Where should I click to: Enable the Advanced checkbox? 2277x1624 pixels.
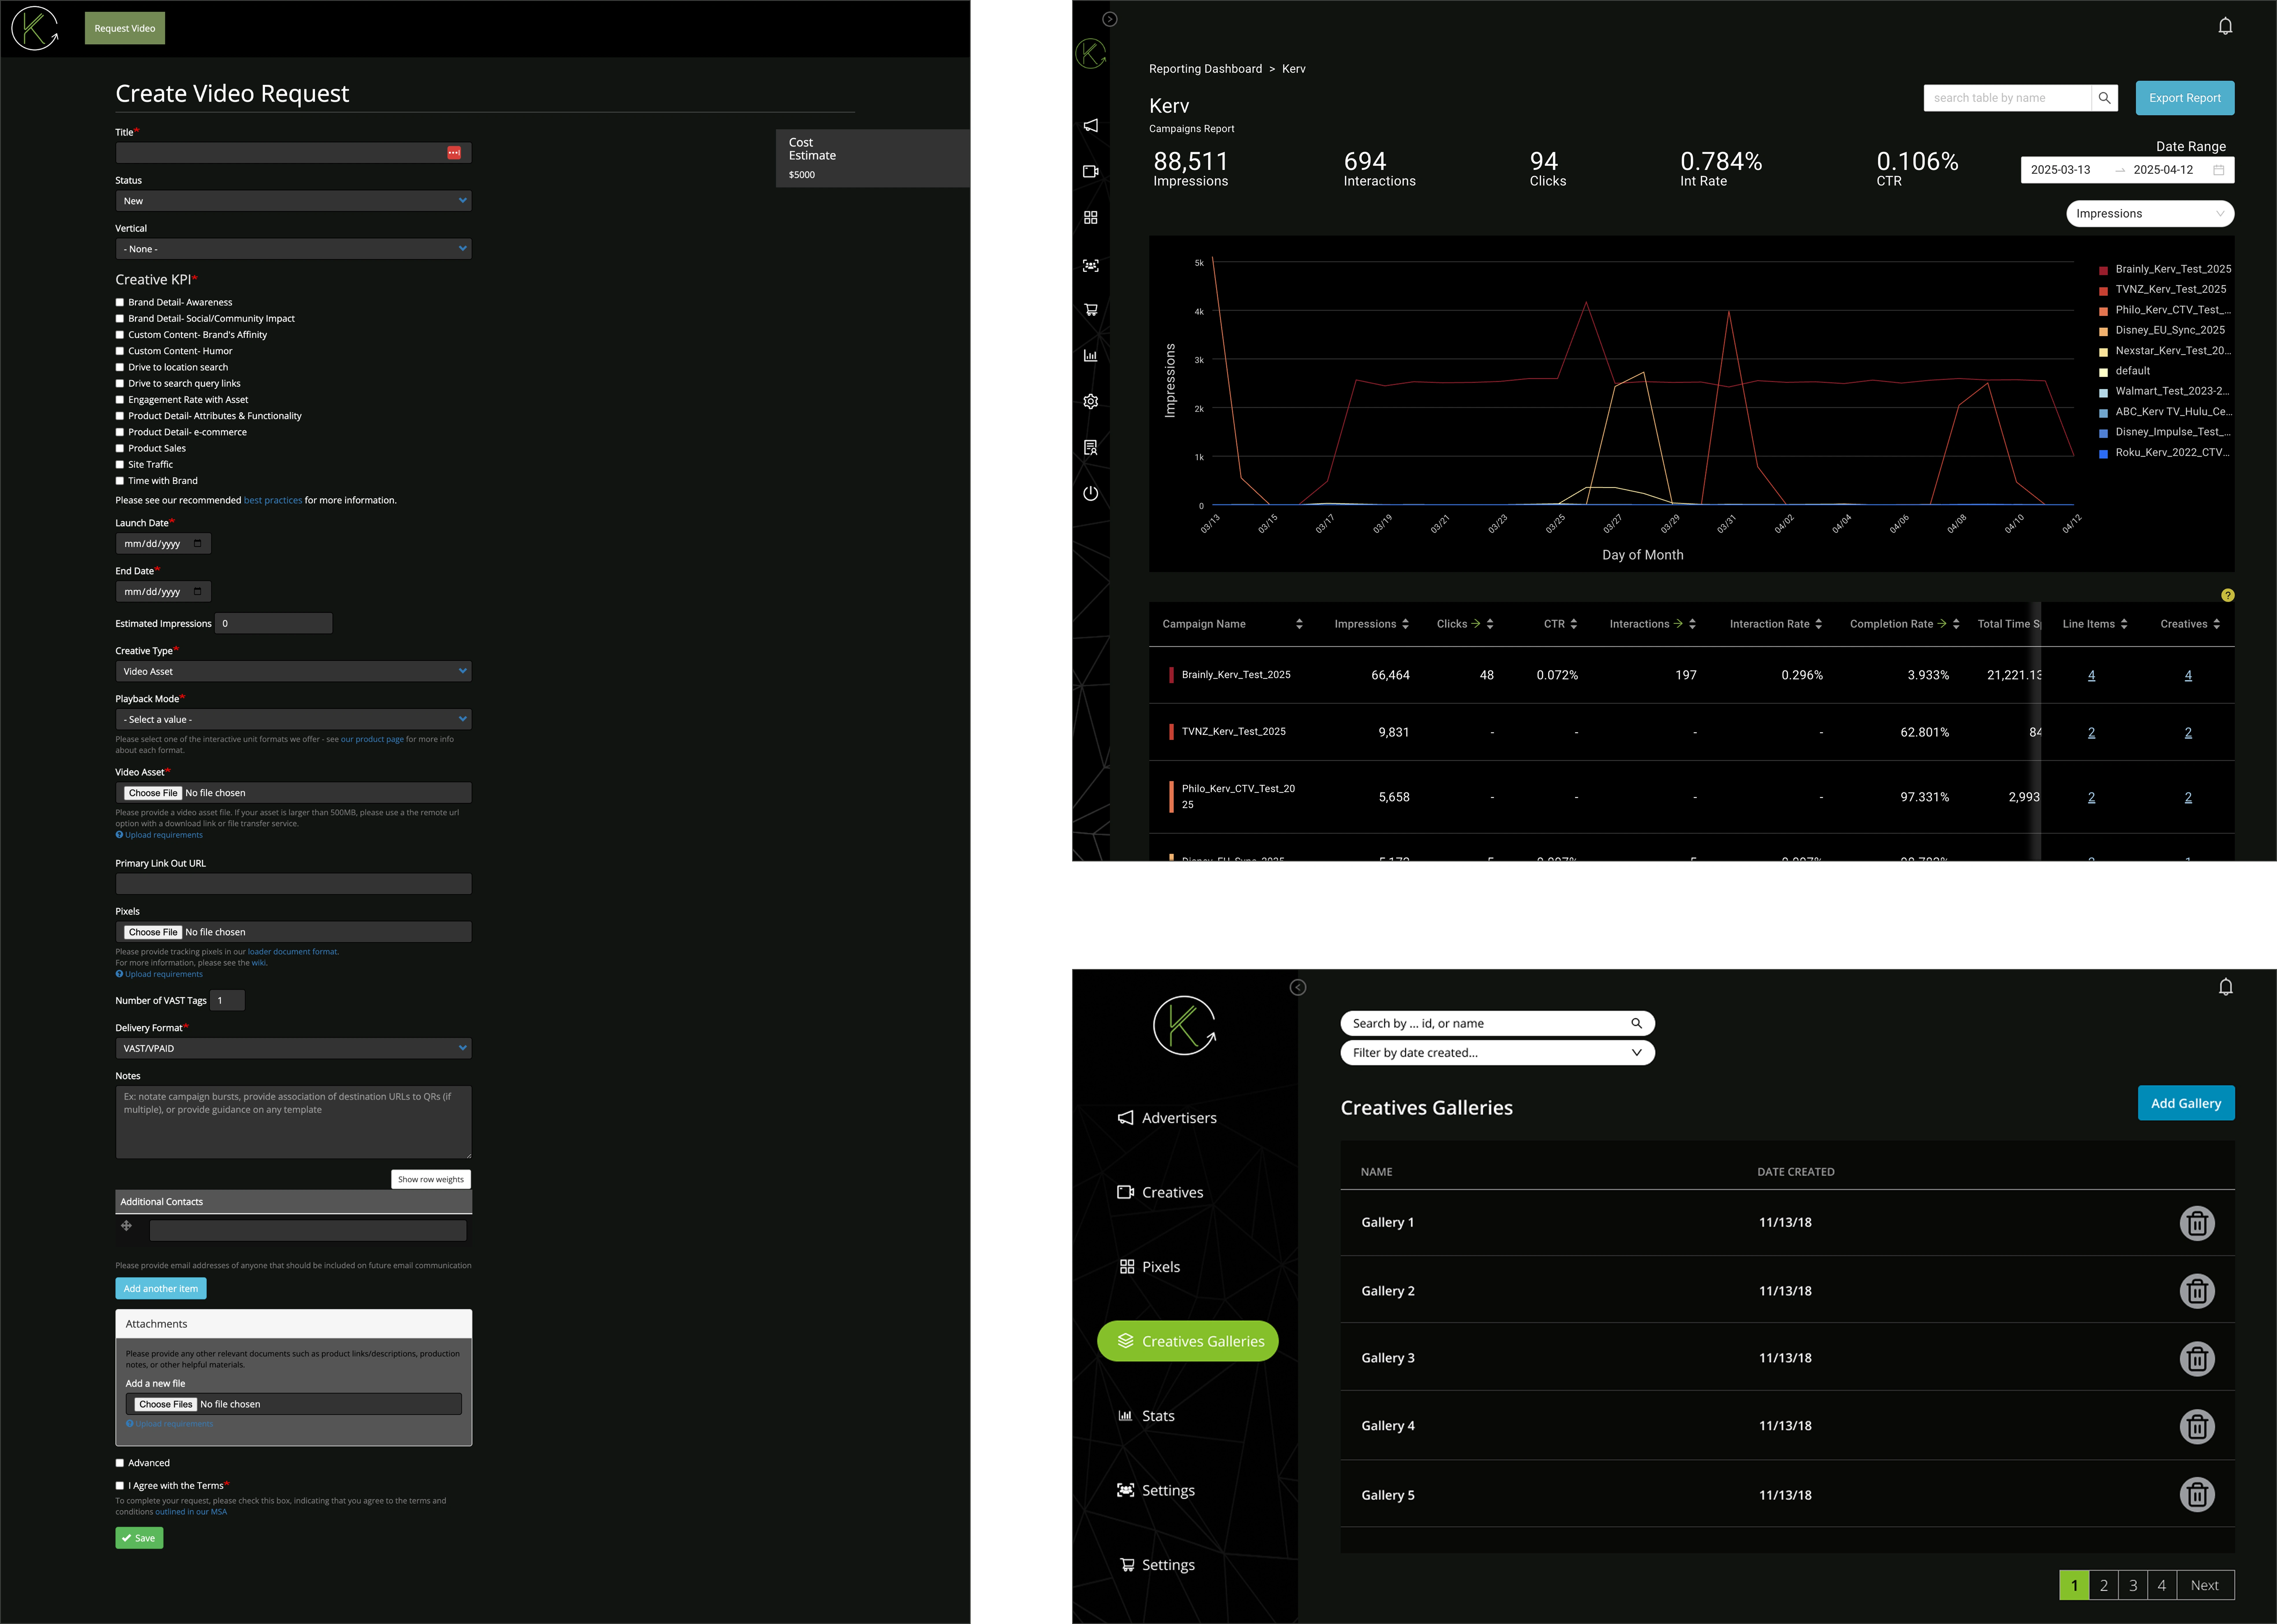[x=120, y=1463]
